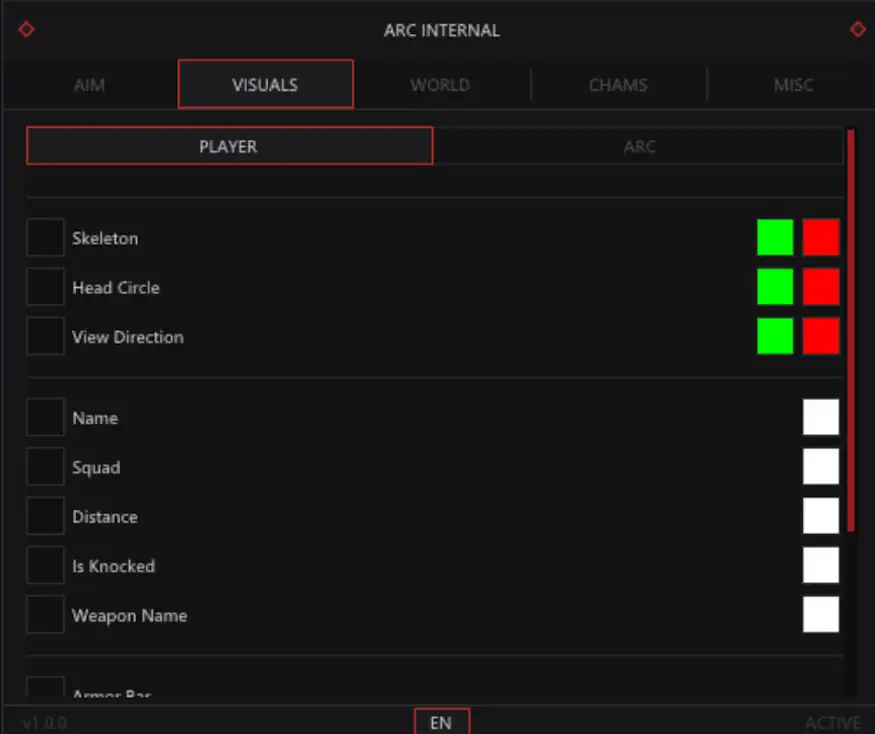Check the View Direction option
875x734 pixels.
(45, 336)
